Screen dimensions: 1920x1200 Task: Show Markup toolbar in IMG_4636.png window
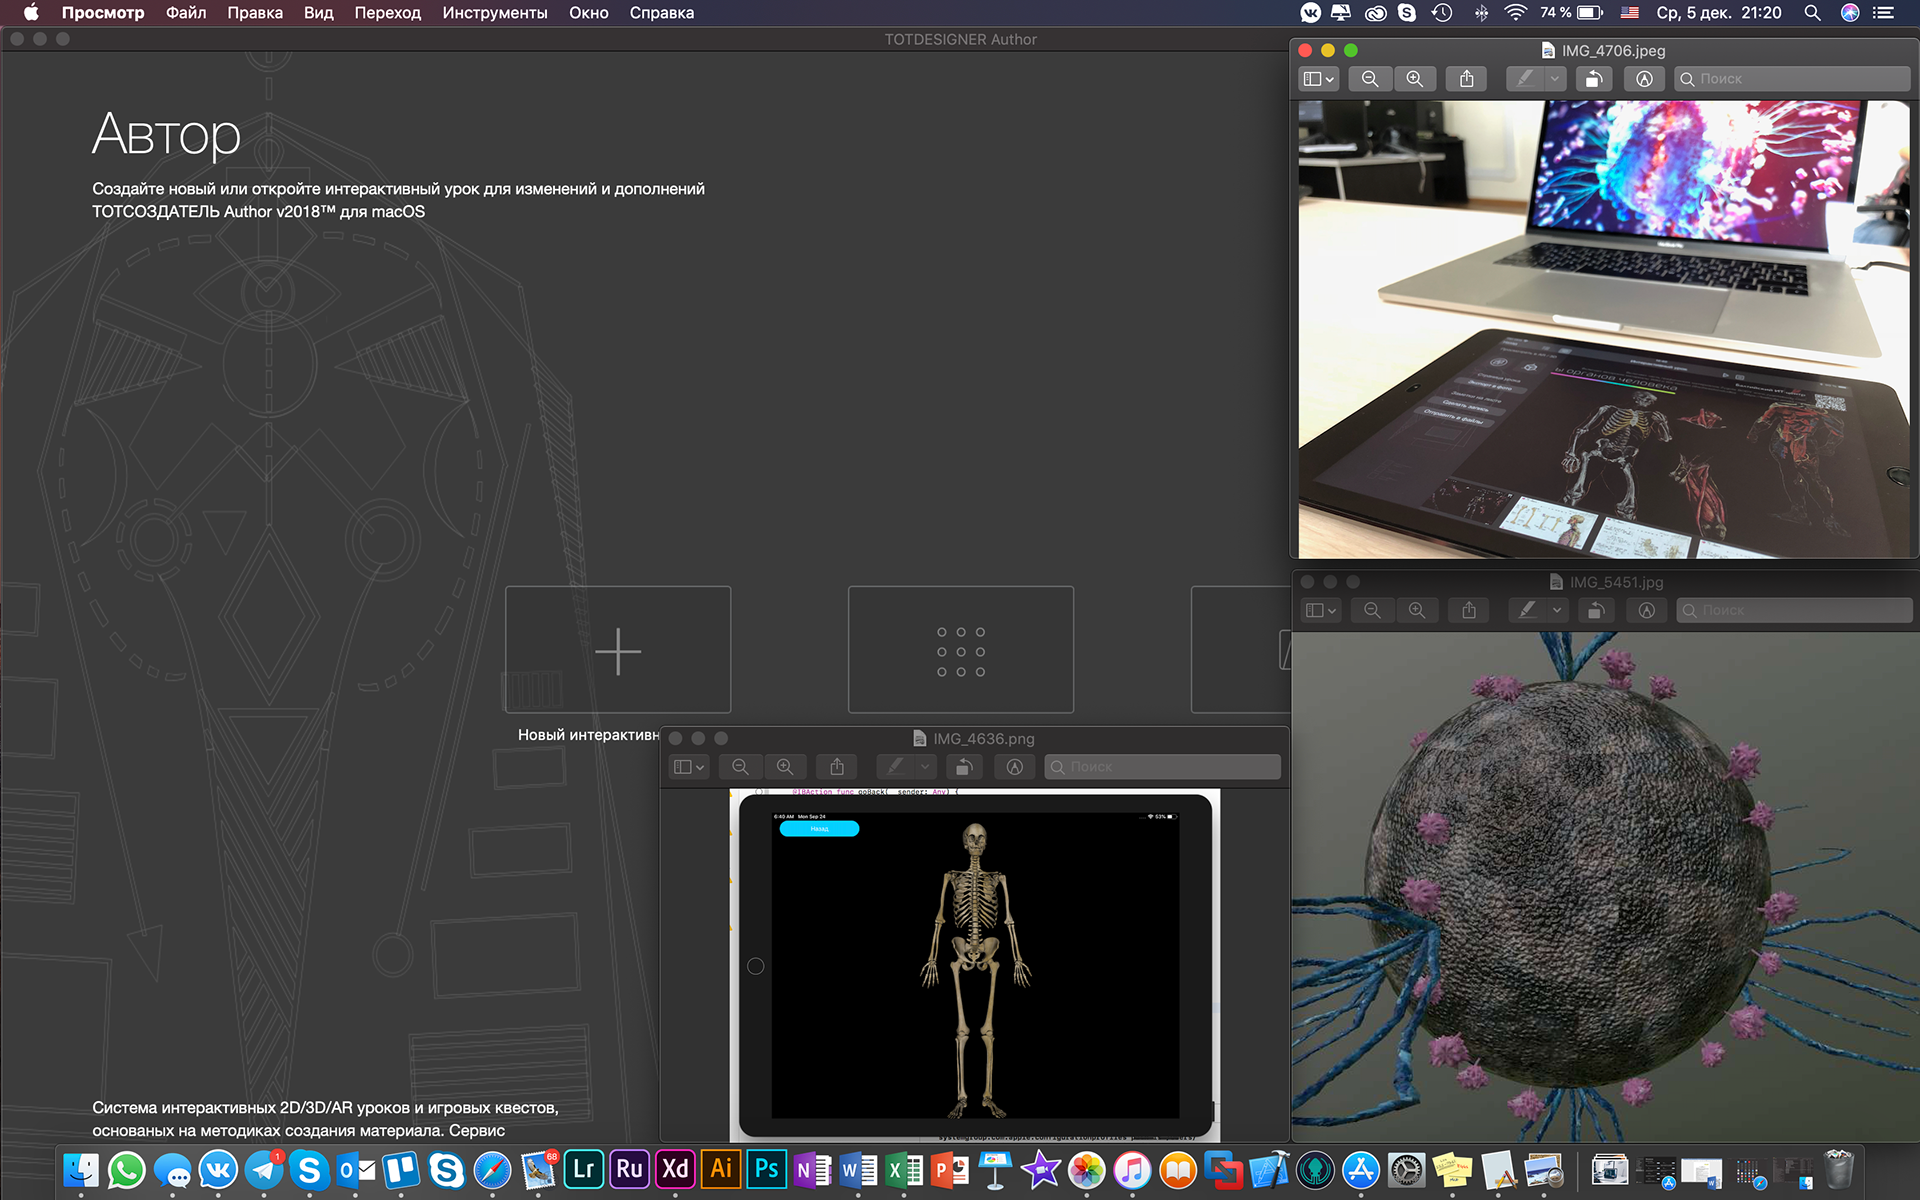tap(1015, 767)
